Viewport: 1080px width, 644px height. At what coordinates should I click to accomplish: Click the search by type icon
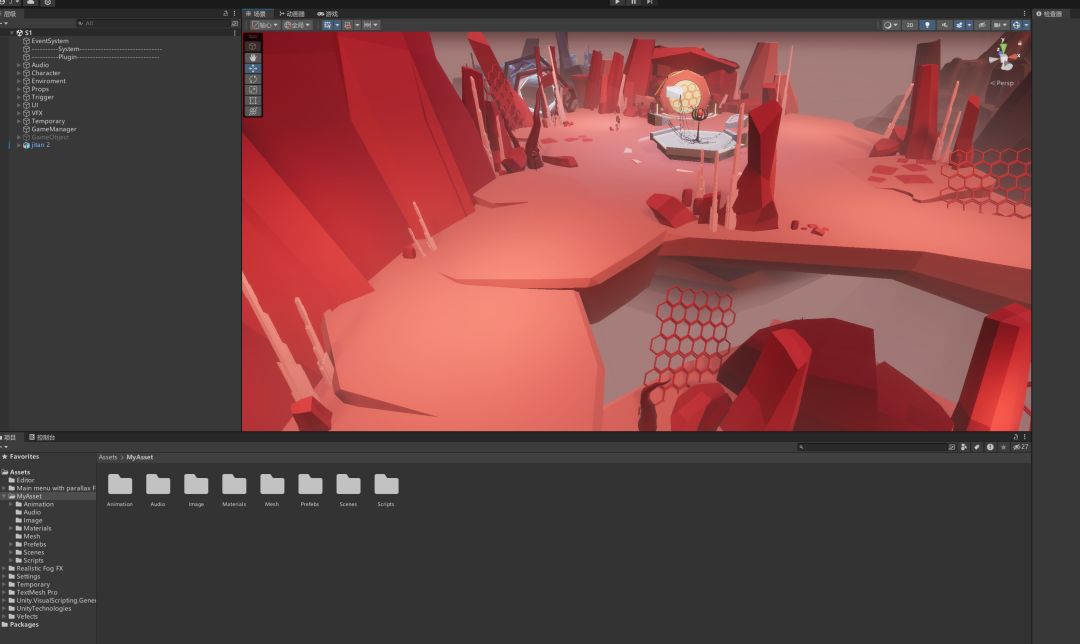[964, 447]
